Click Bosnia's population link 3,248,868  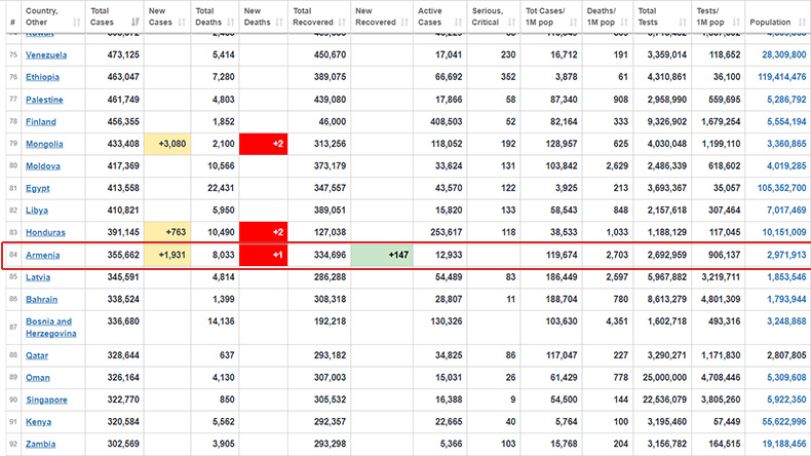(787, 322)
